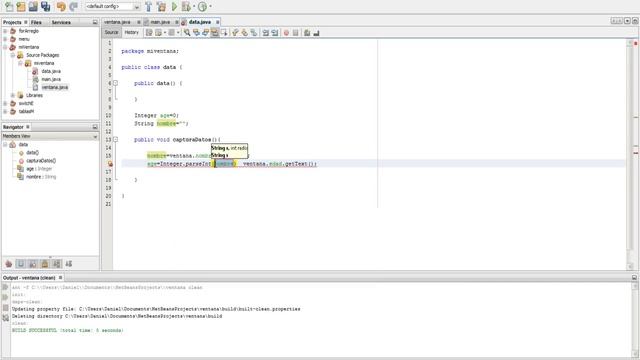Select capturaDatos() in Navigator
Image resolution: width=640 pixels, height=360 pixels.
coord(41,160)
